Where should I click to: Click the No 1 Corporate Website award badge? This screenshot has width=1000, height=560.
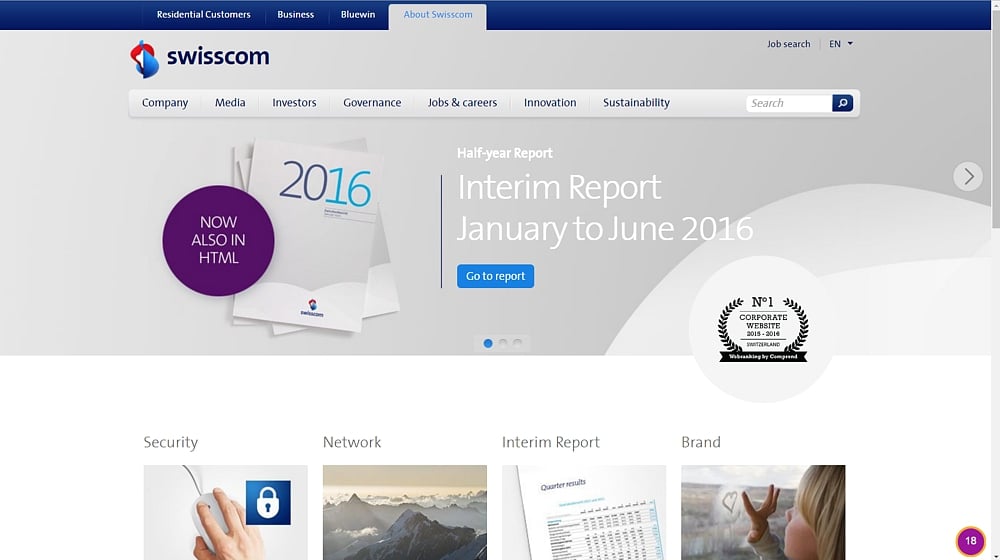pos(763,329)
